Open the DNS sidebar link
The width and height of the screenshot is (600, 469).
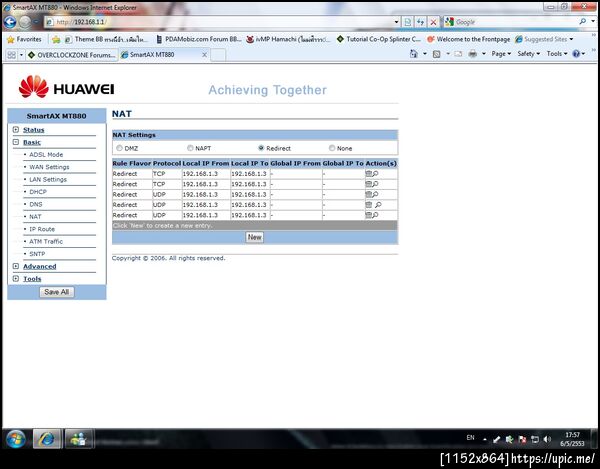[x=36, y=204]
